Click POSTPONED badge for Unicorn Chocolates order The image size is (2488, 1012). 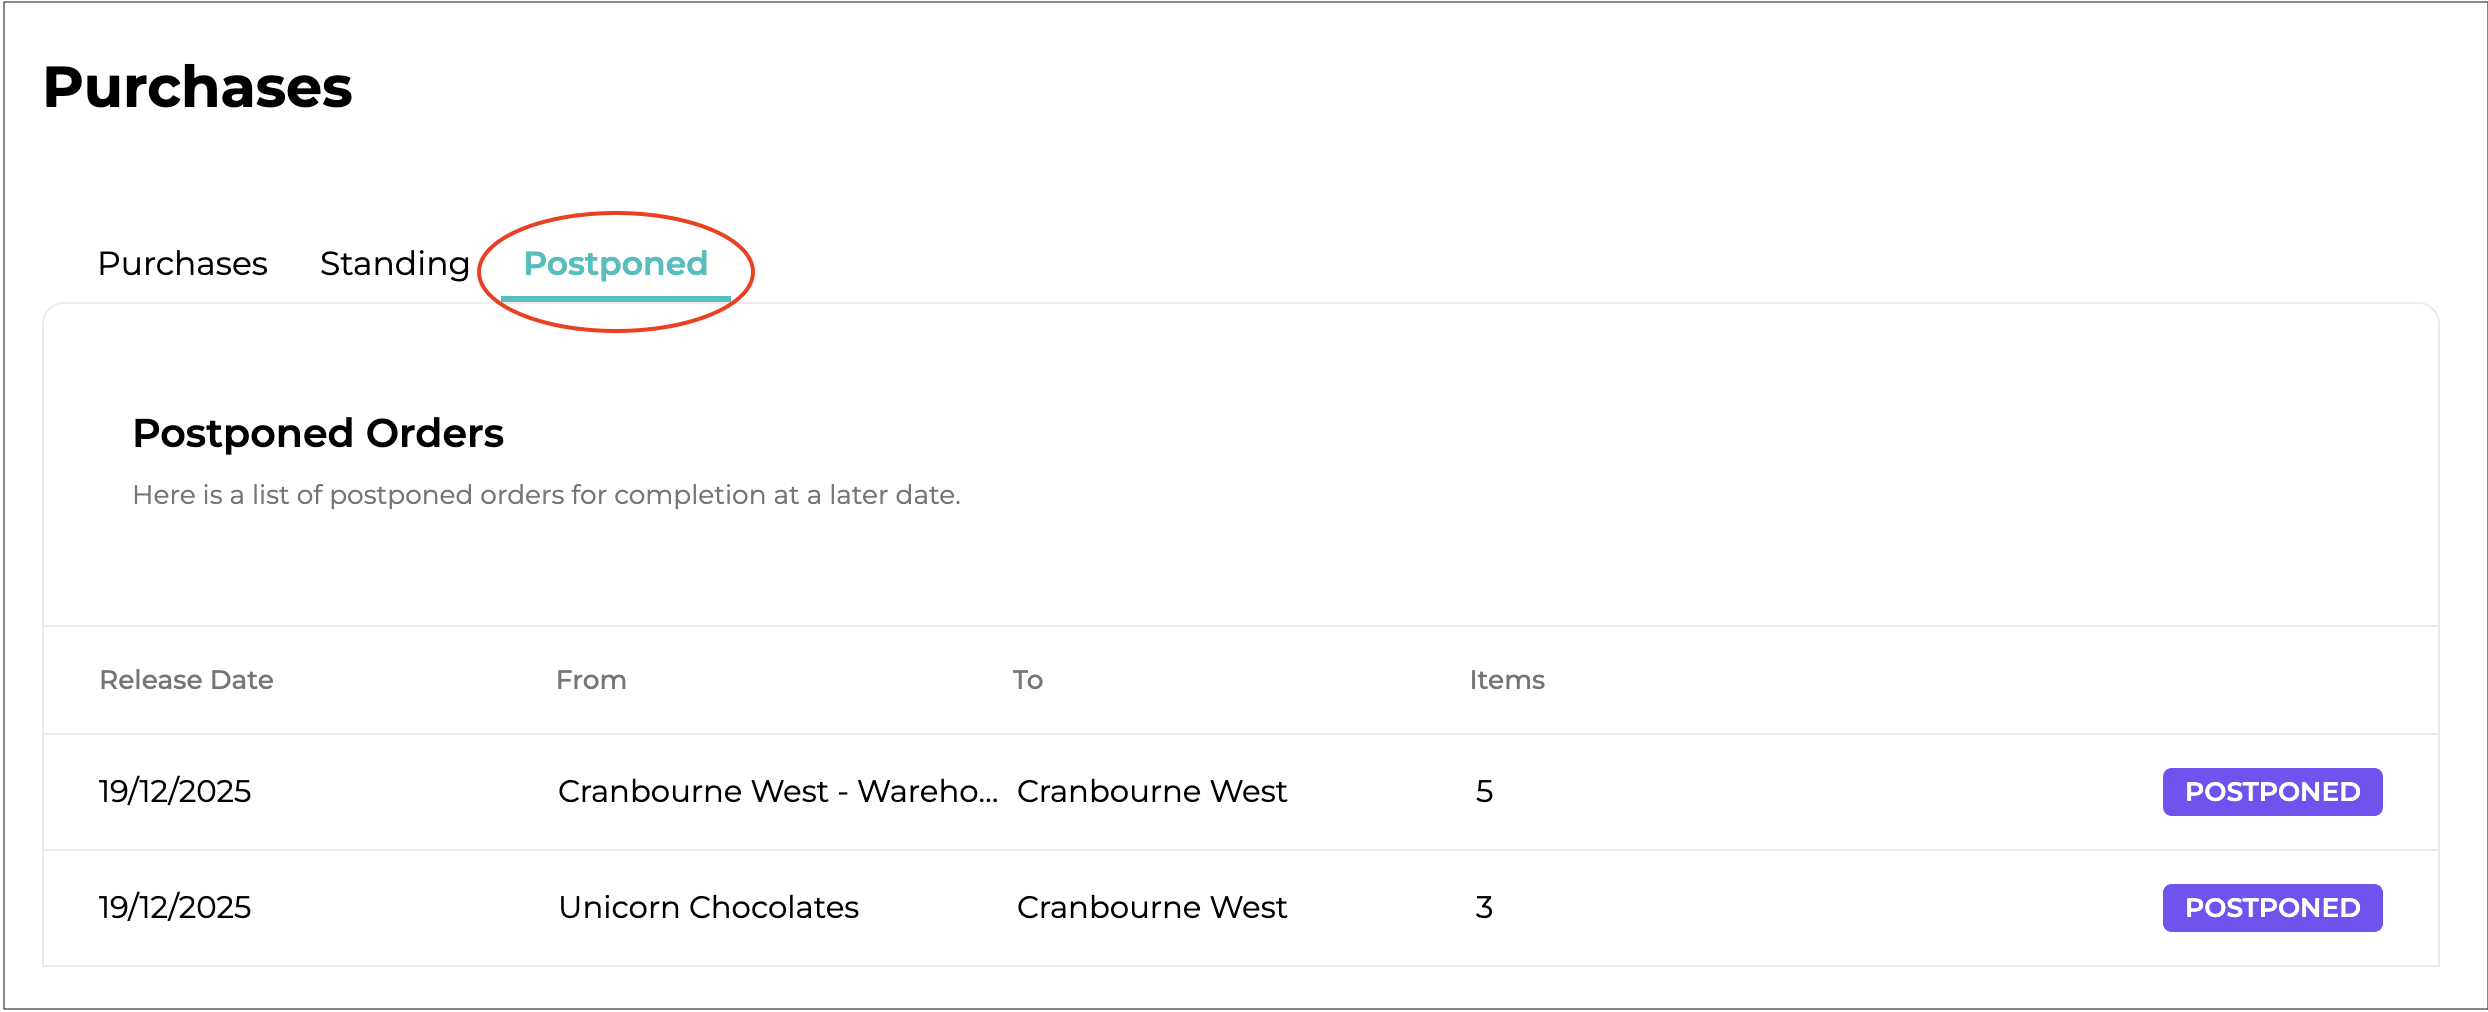pos(2271,908)
